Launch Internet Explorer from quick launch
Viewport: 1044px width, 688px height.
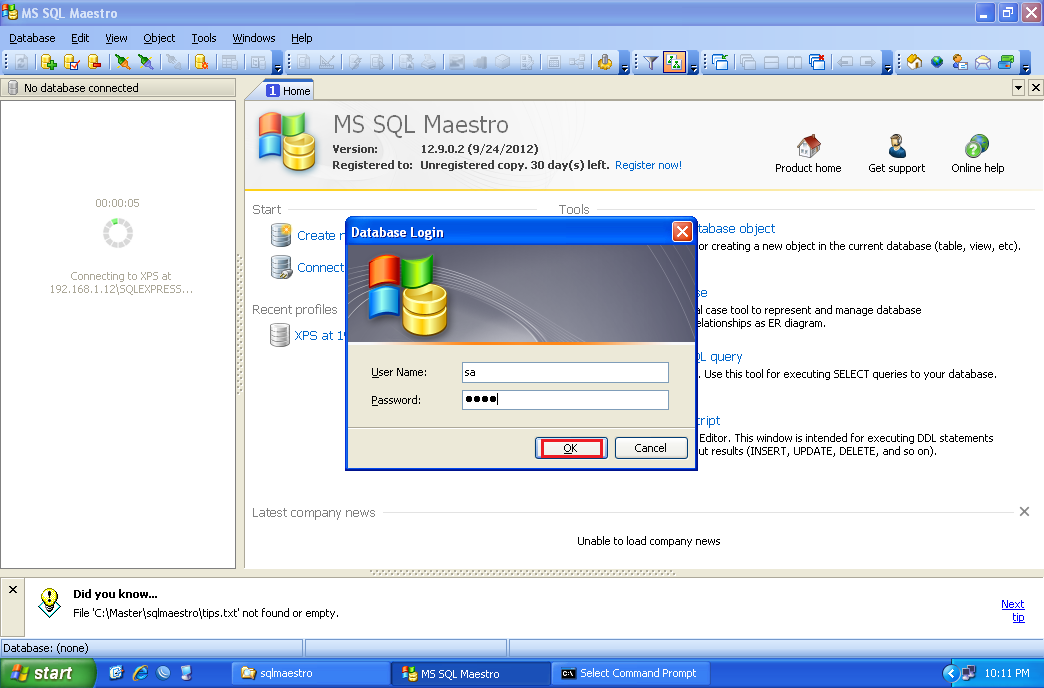coord(140,673)
